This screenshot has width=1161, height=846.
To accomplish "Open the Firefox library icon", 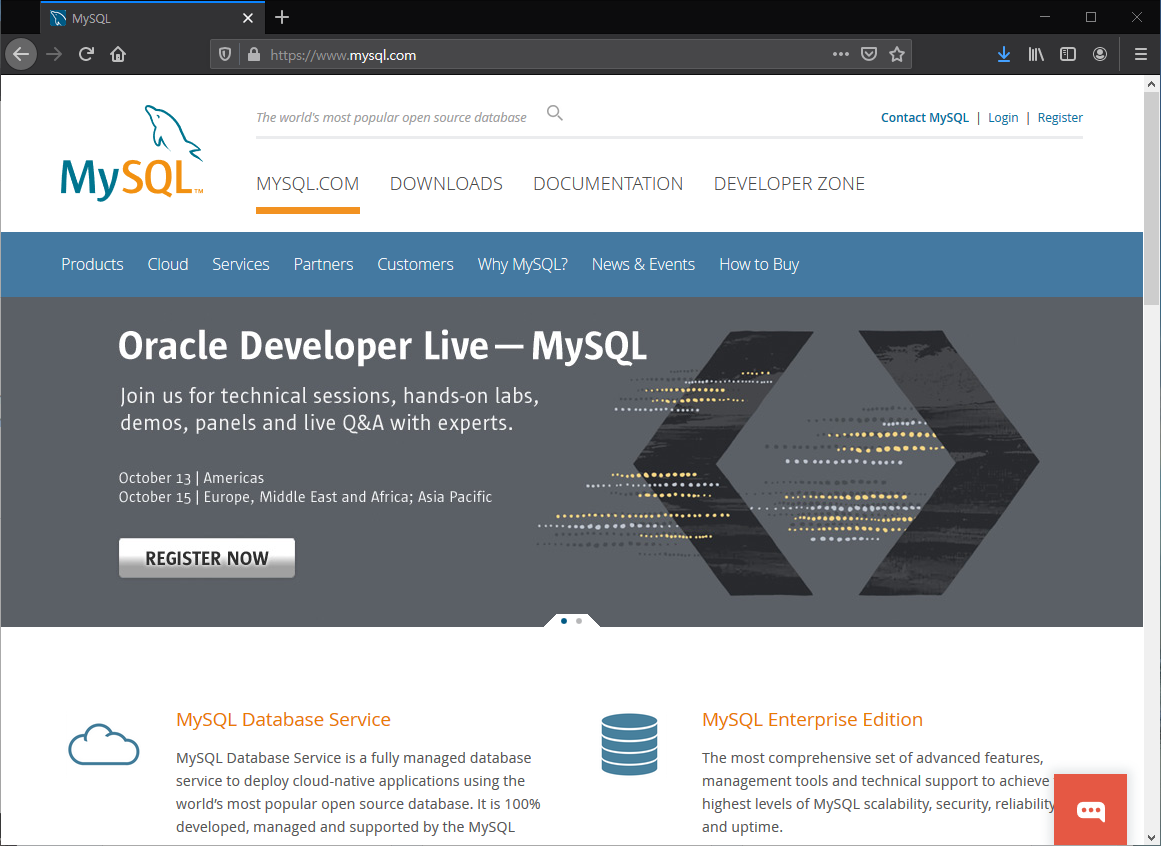I will pos(1036,54).
